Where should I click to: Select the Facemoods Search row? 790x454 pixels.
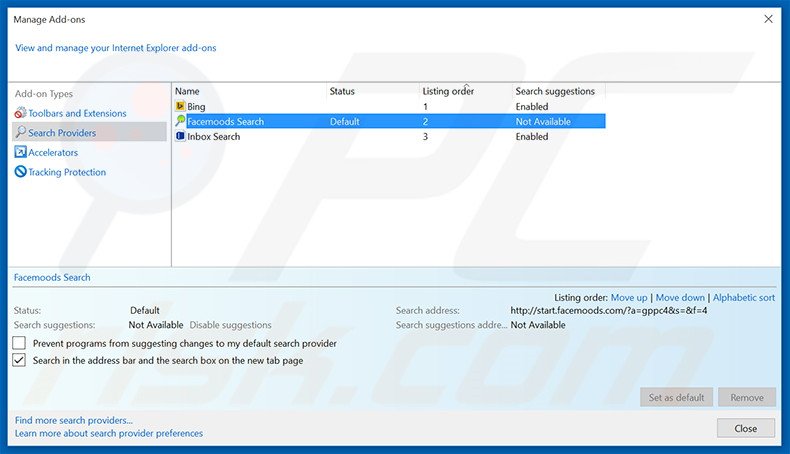(x=389, y=121)
